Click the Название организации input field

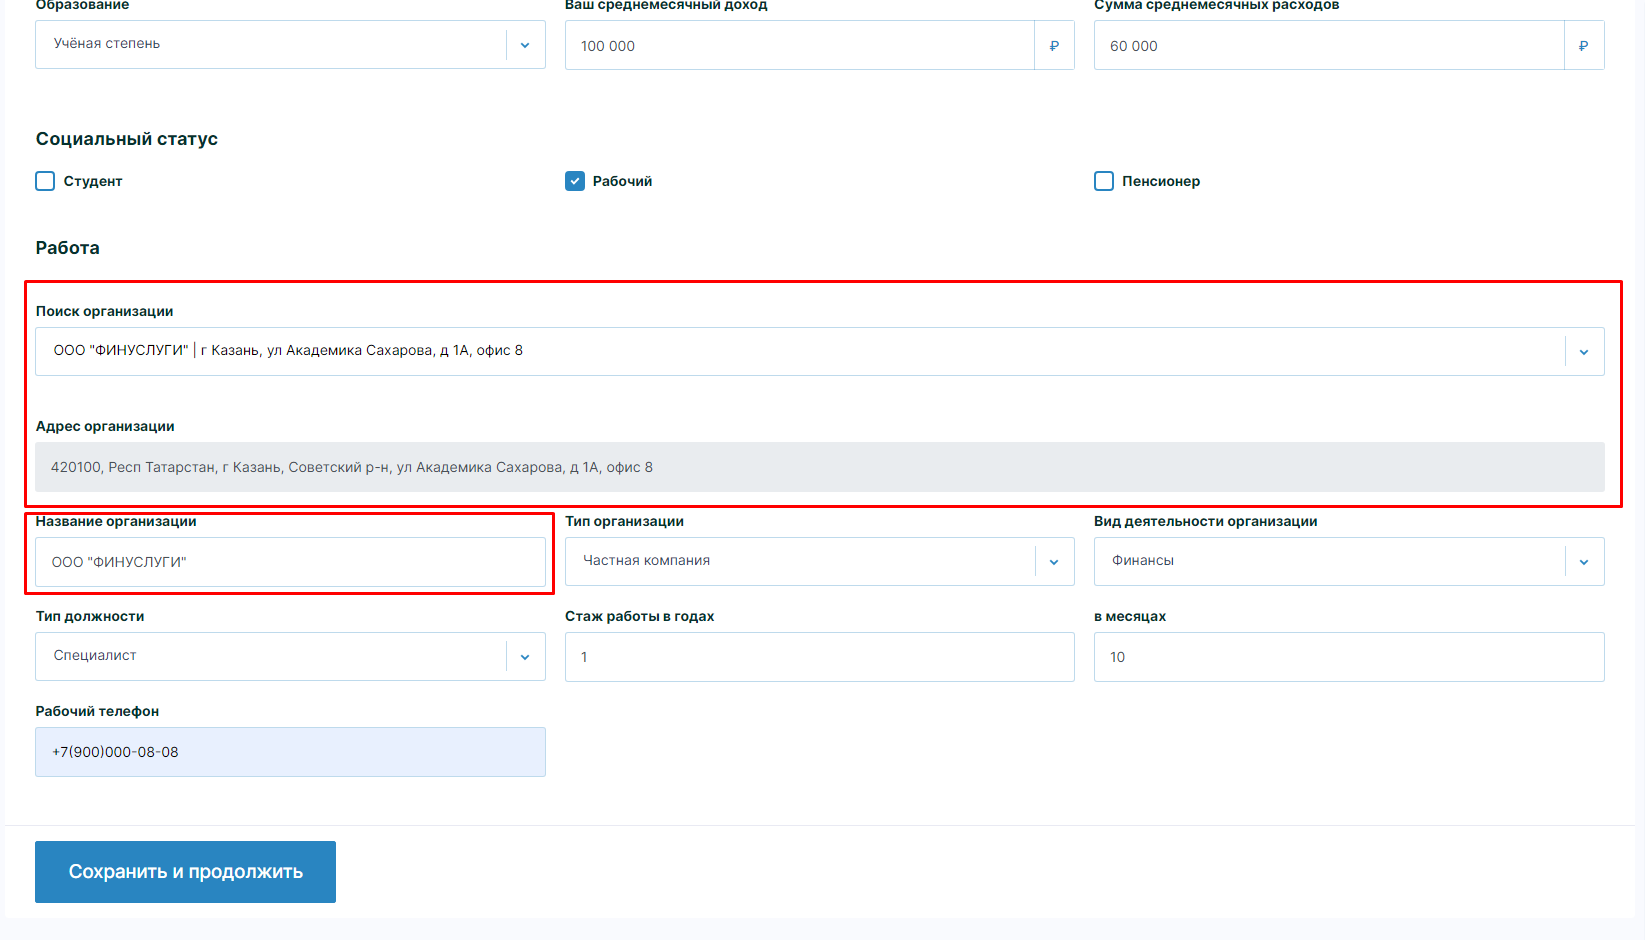[290, 562]
